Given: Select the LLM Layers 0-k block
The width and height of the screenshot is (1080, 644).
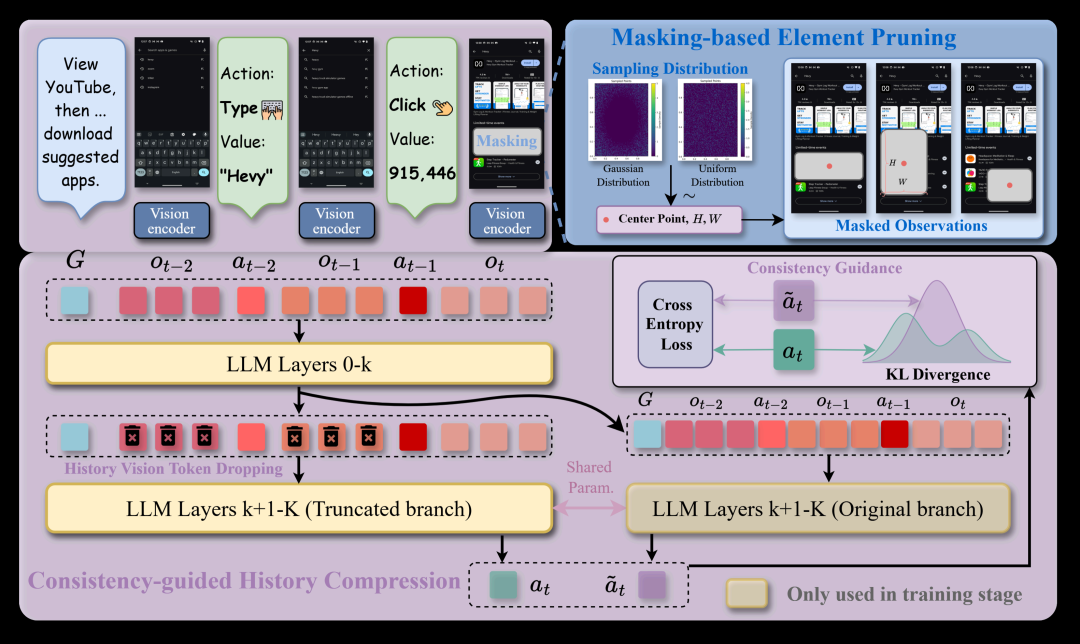Looking at the screenshot, I should [298, 365].
